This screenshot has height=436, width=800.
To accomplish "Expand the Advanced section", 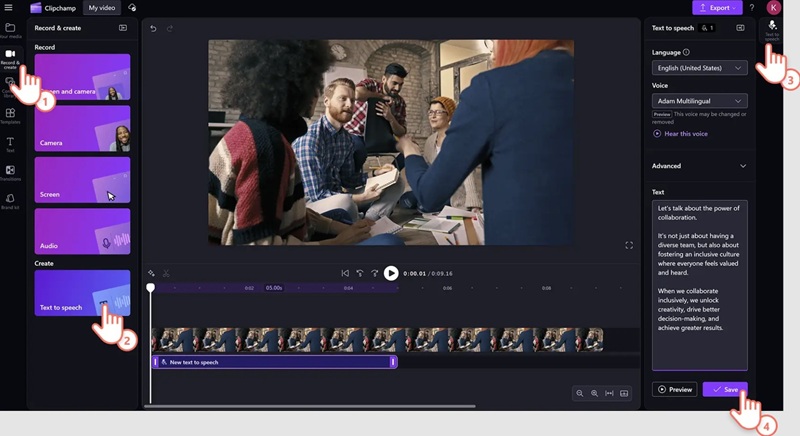I will point(699,166).
